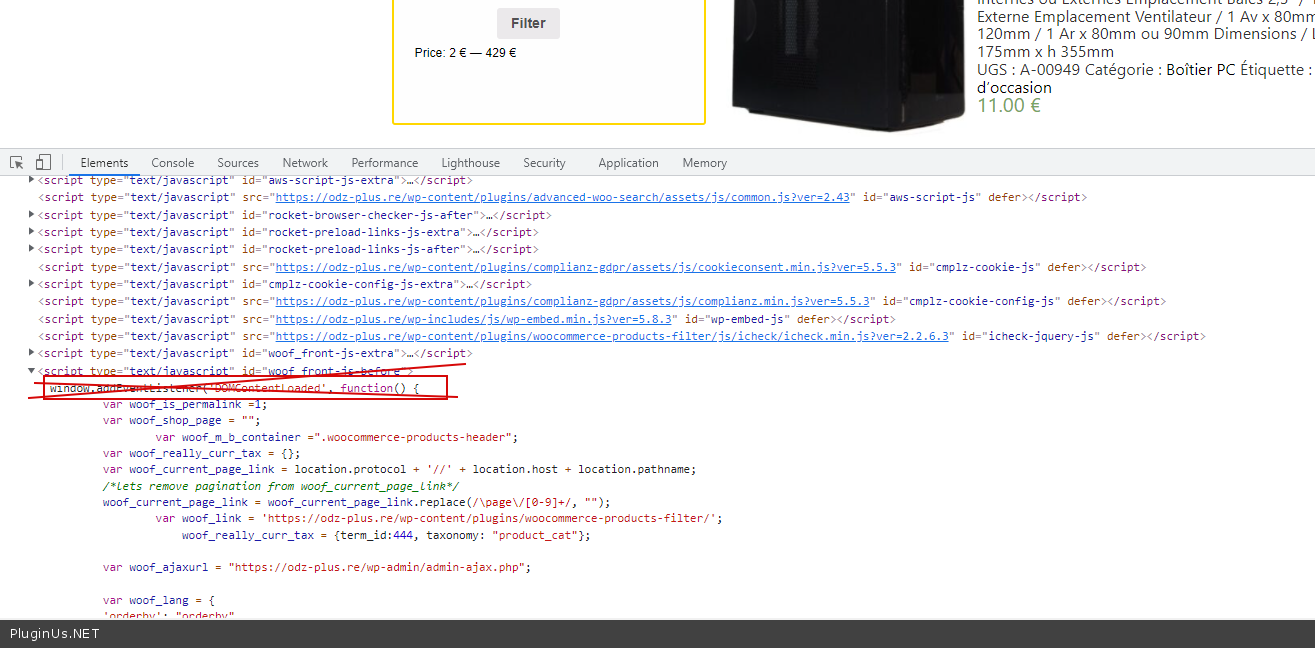Screen dimensions: 1315x648
Task: Expand the woof_front-js-extra script node
Action: 32,353
